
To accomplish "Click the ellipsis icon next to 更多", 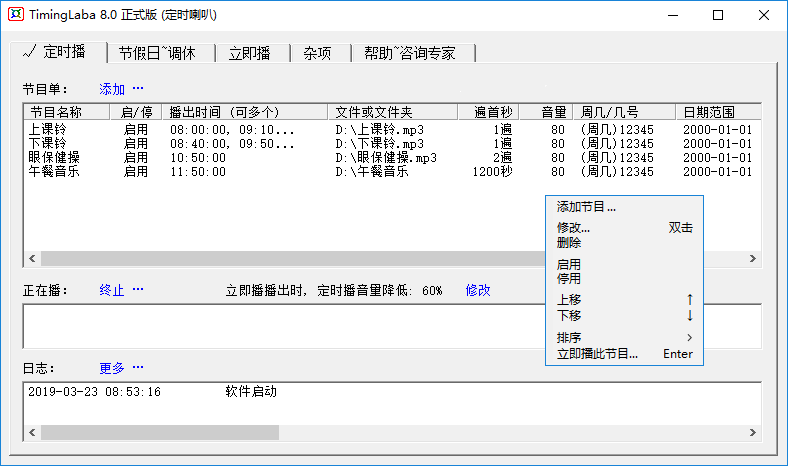I will pos(138,368).
